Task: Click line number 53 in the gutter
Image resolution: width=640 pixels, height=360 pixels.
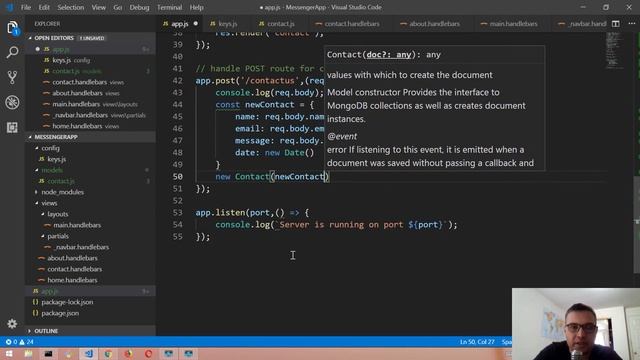Action: (x=178, y=213)
